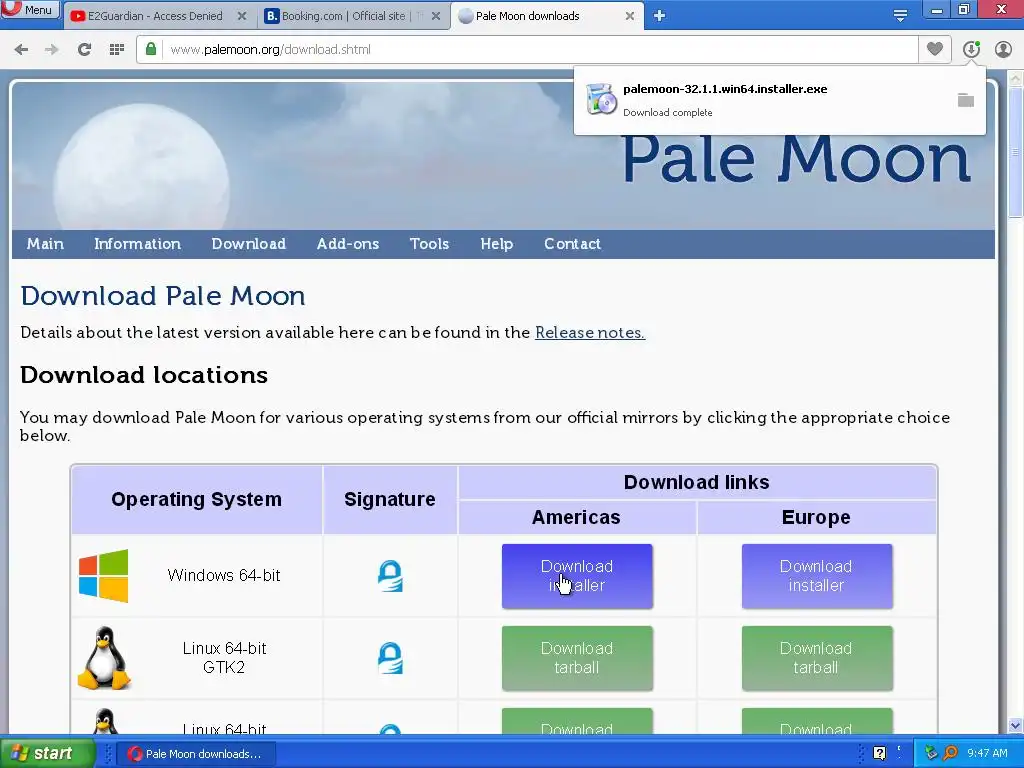Screen dimensions: 1024x768
Task: Click the Linux GTK2 penguin icon
Action: click(x=104, y=658)
